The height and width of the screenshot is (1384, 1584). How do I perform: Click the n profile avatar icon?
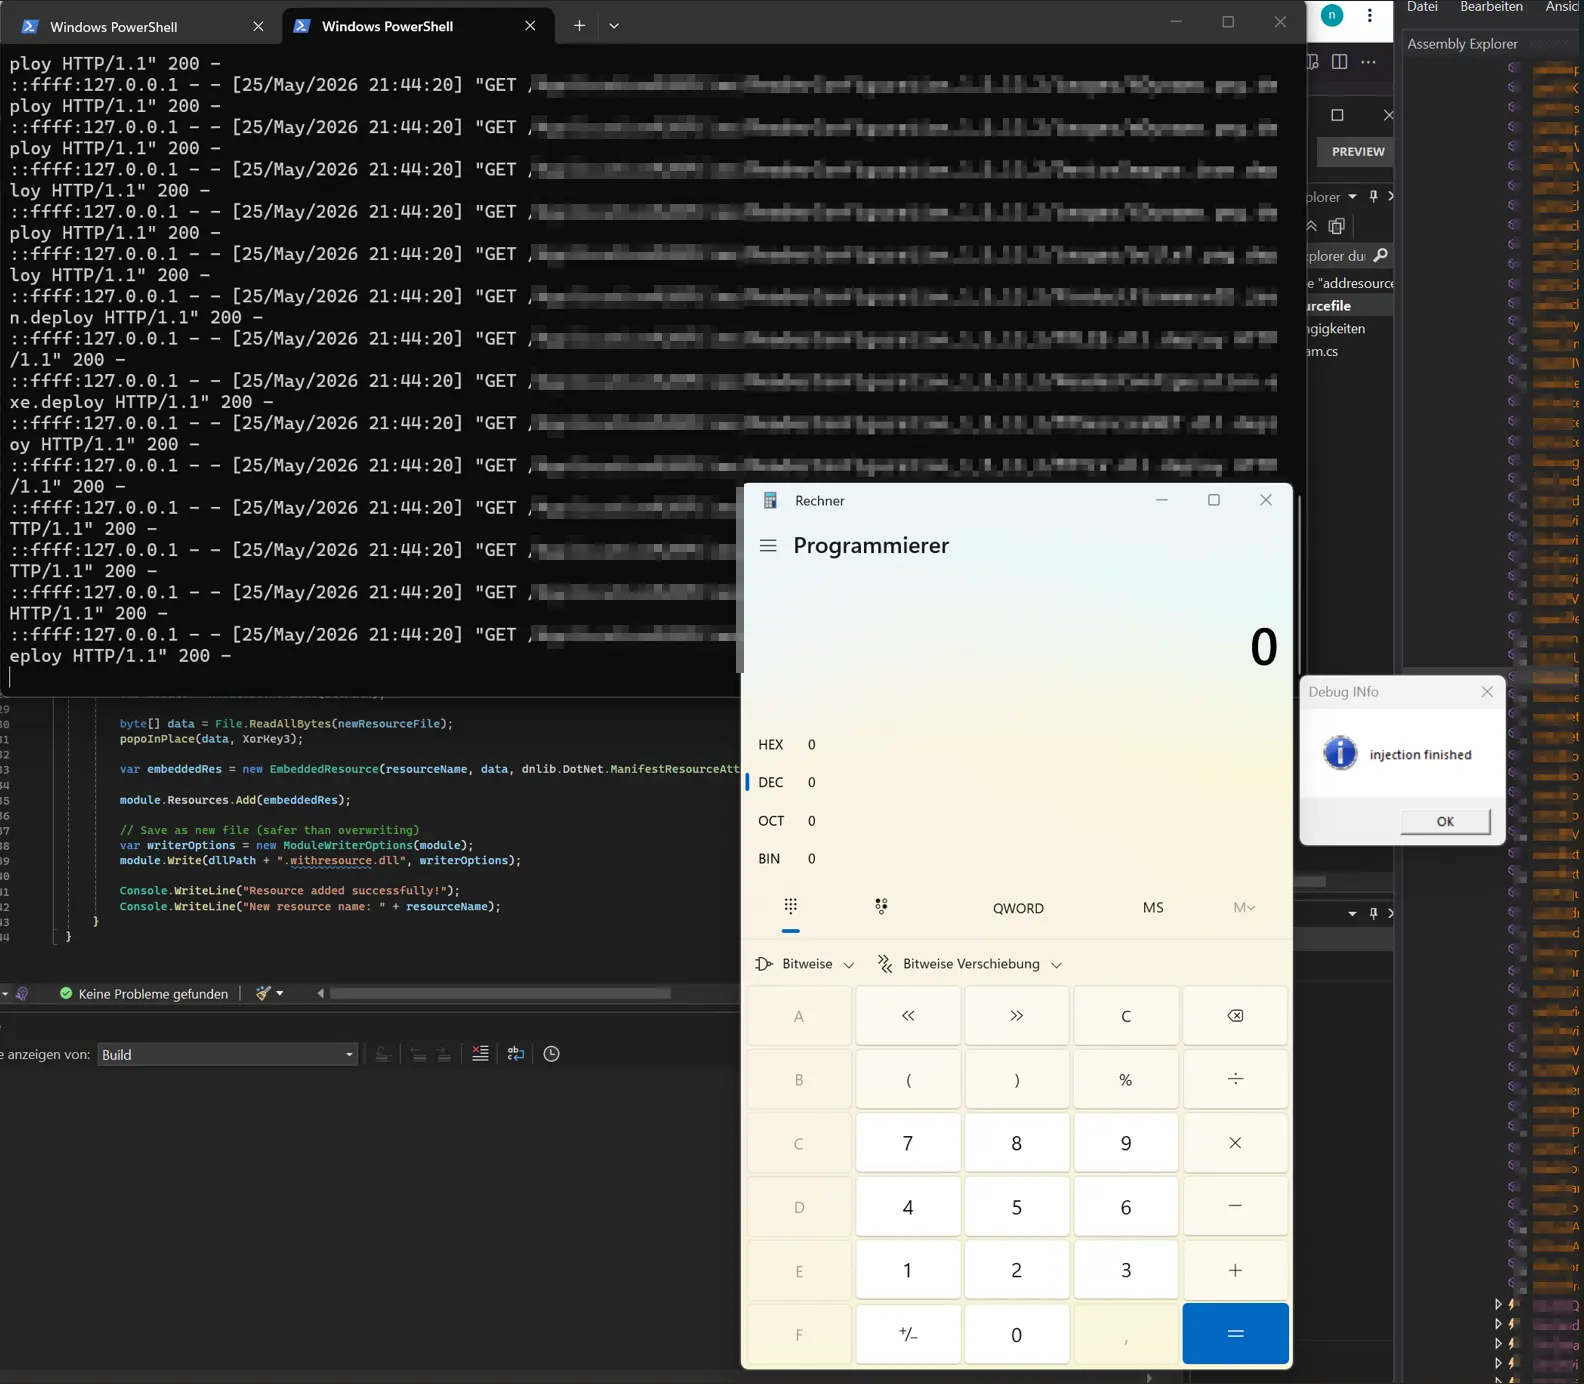(1332, 15)
